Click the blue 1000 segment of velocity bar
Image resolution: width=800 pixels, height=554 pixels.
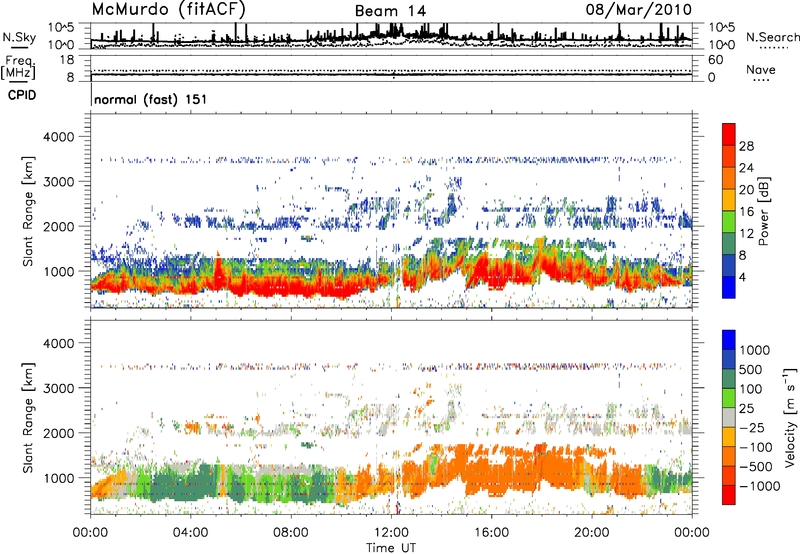729,340
